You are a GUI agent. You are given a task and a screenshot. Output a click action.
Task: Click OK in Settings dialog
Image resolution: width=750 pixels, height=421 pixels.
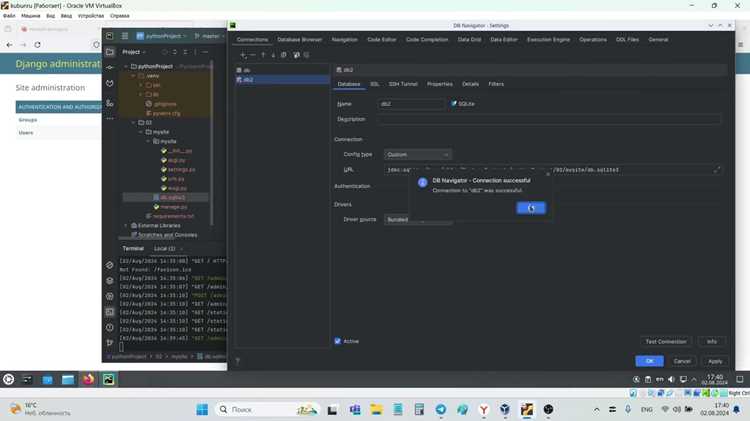[650, 361]
